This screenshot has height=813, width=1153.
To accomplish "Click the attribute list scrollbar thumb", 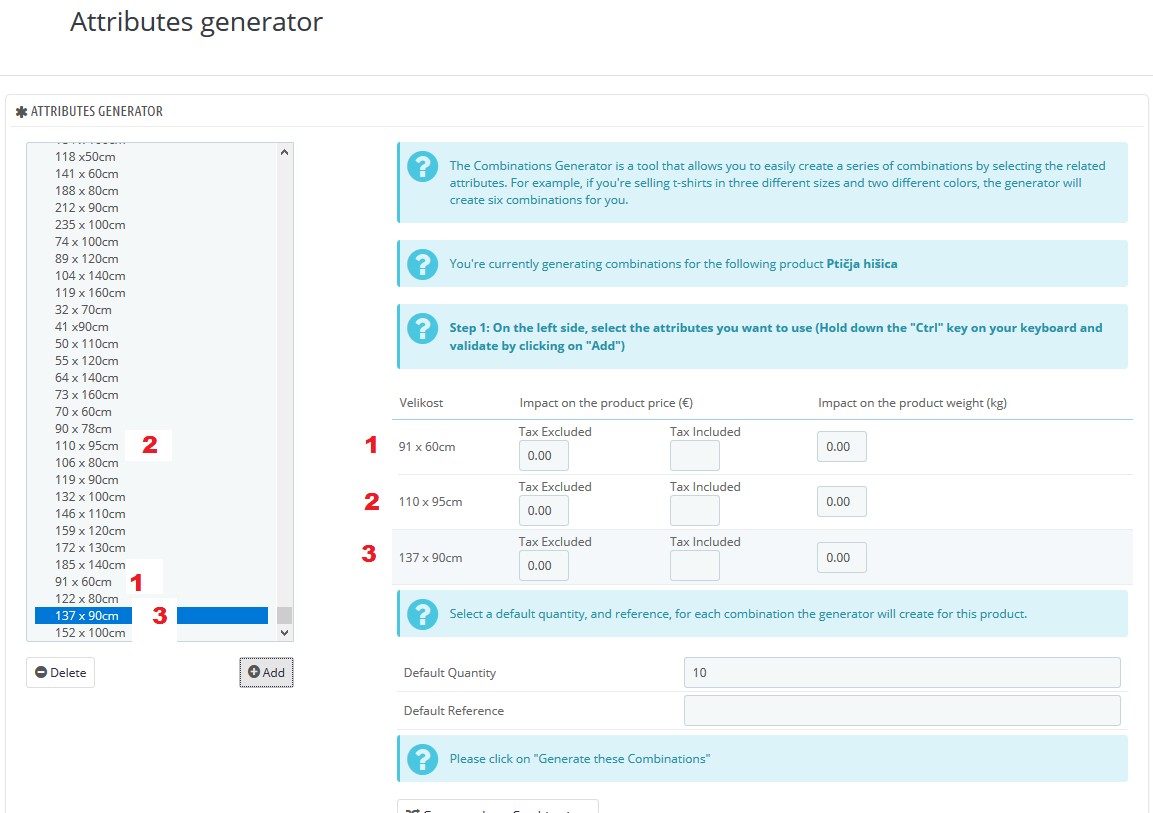I will point(285,615).
